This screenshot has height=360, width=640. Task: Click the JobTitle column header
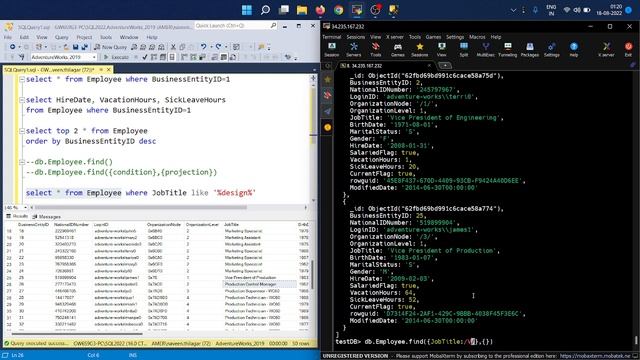(x=231, y=224)
